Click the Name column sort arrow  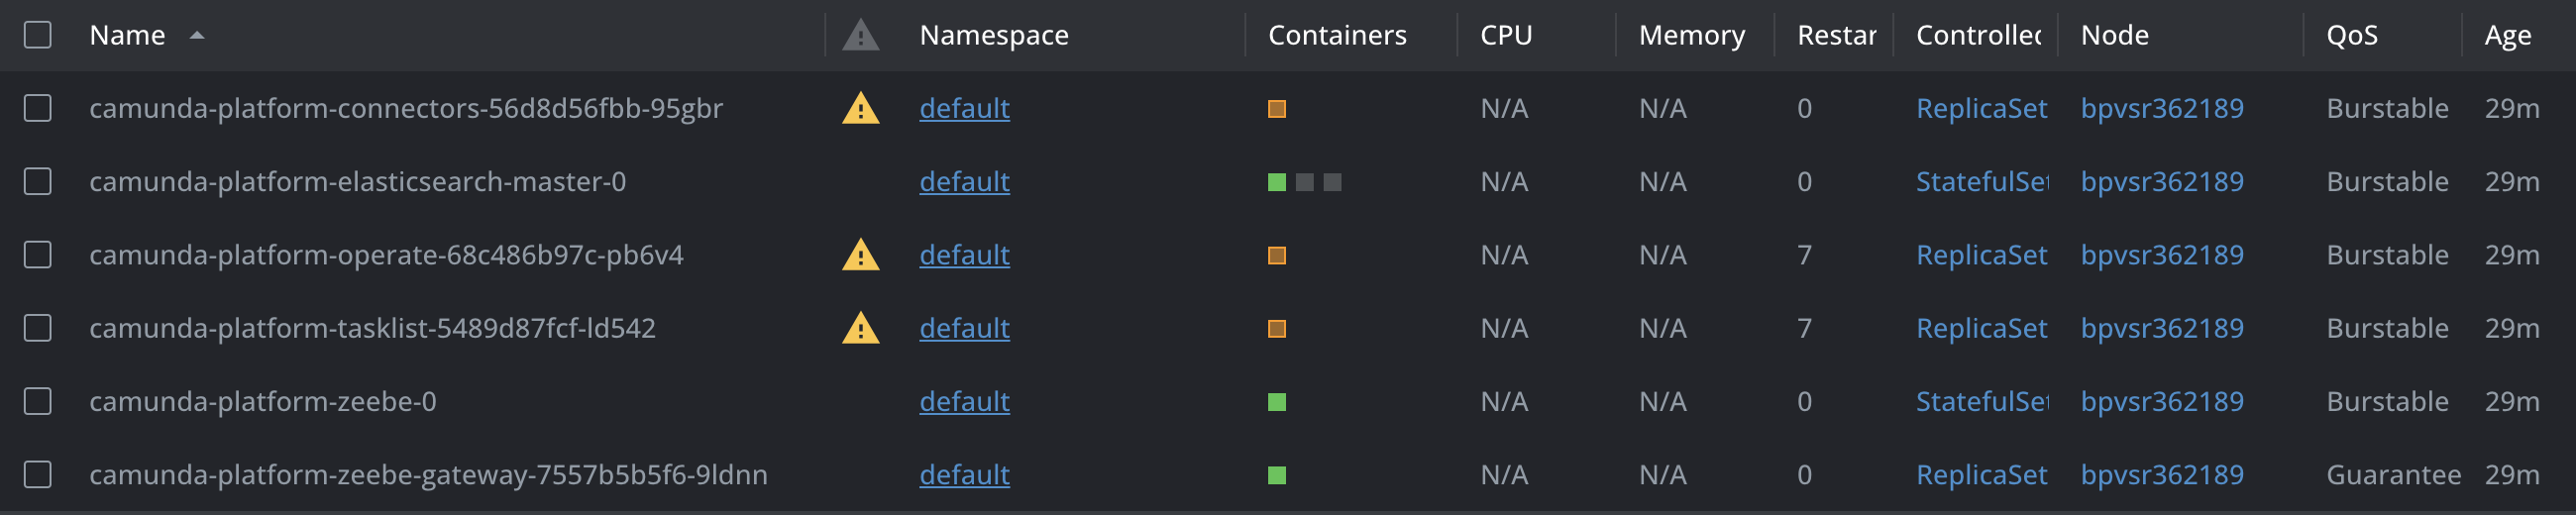[197, 35]
